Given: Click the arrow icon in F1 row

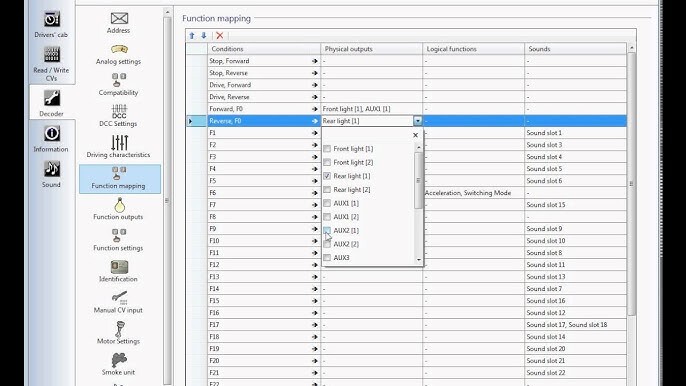Looking at the screenshot, I should (x=315, y=133).
